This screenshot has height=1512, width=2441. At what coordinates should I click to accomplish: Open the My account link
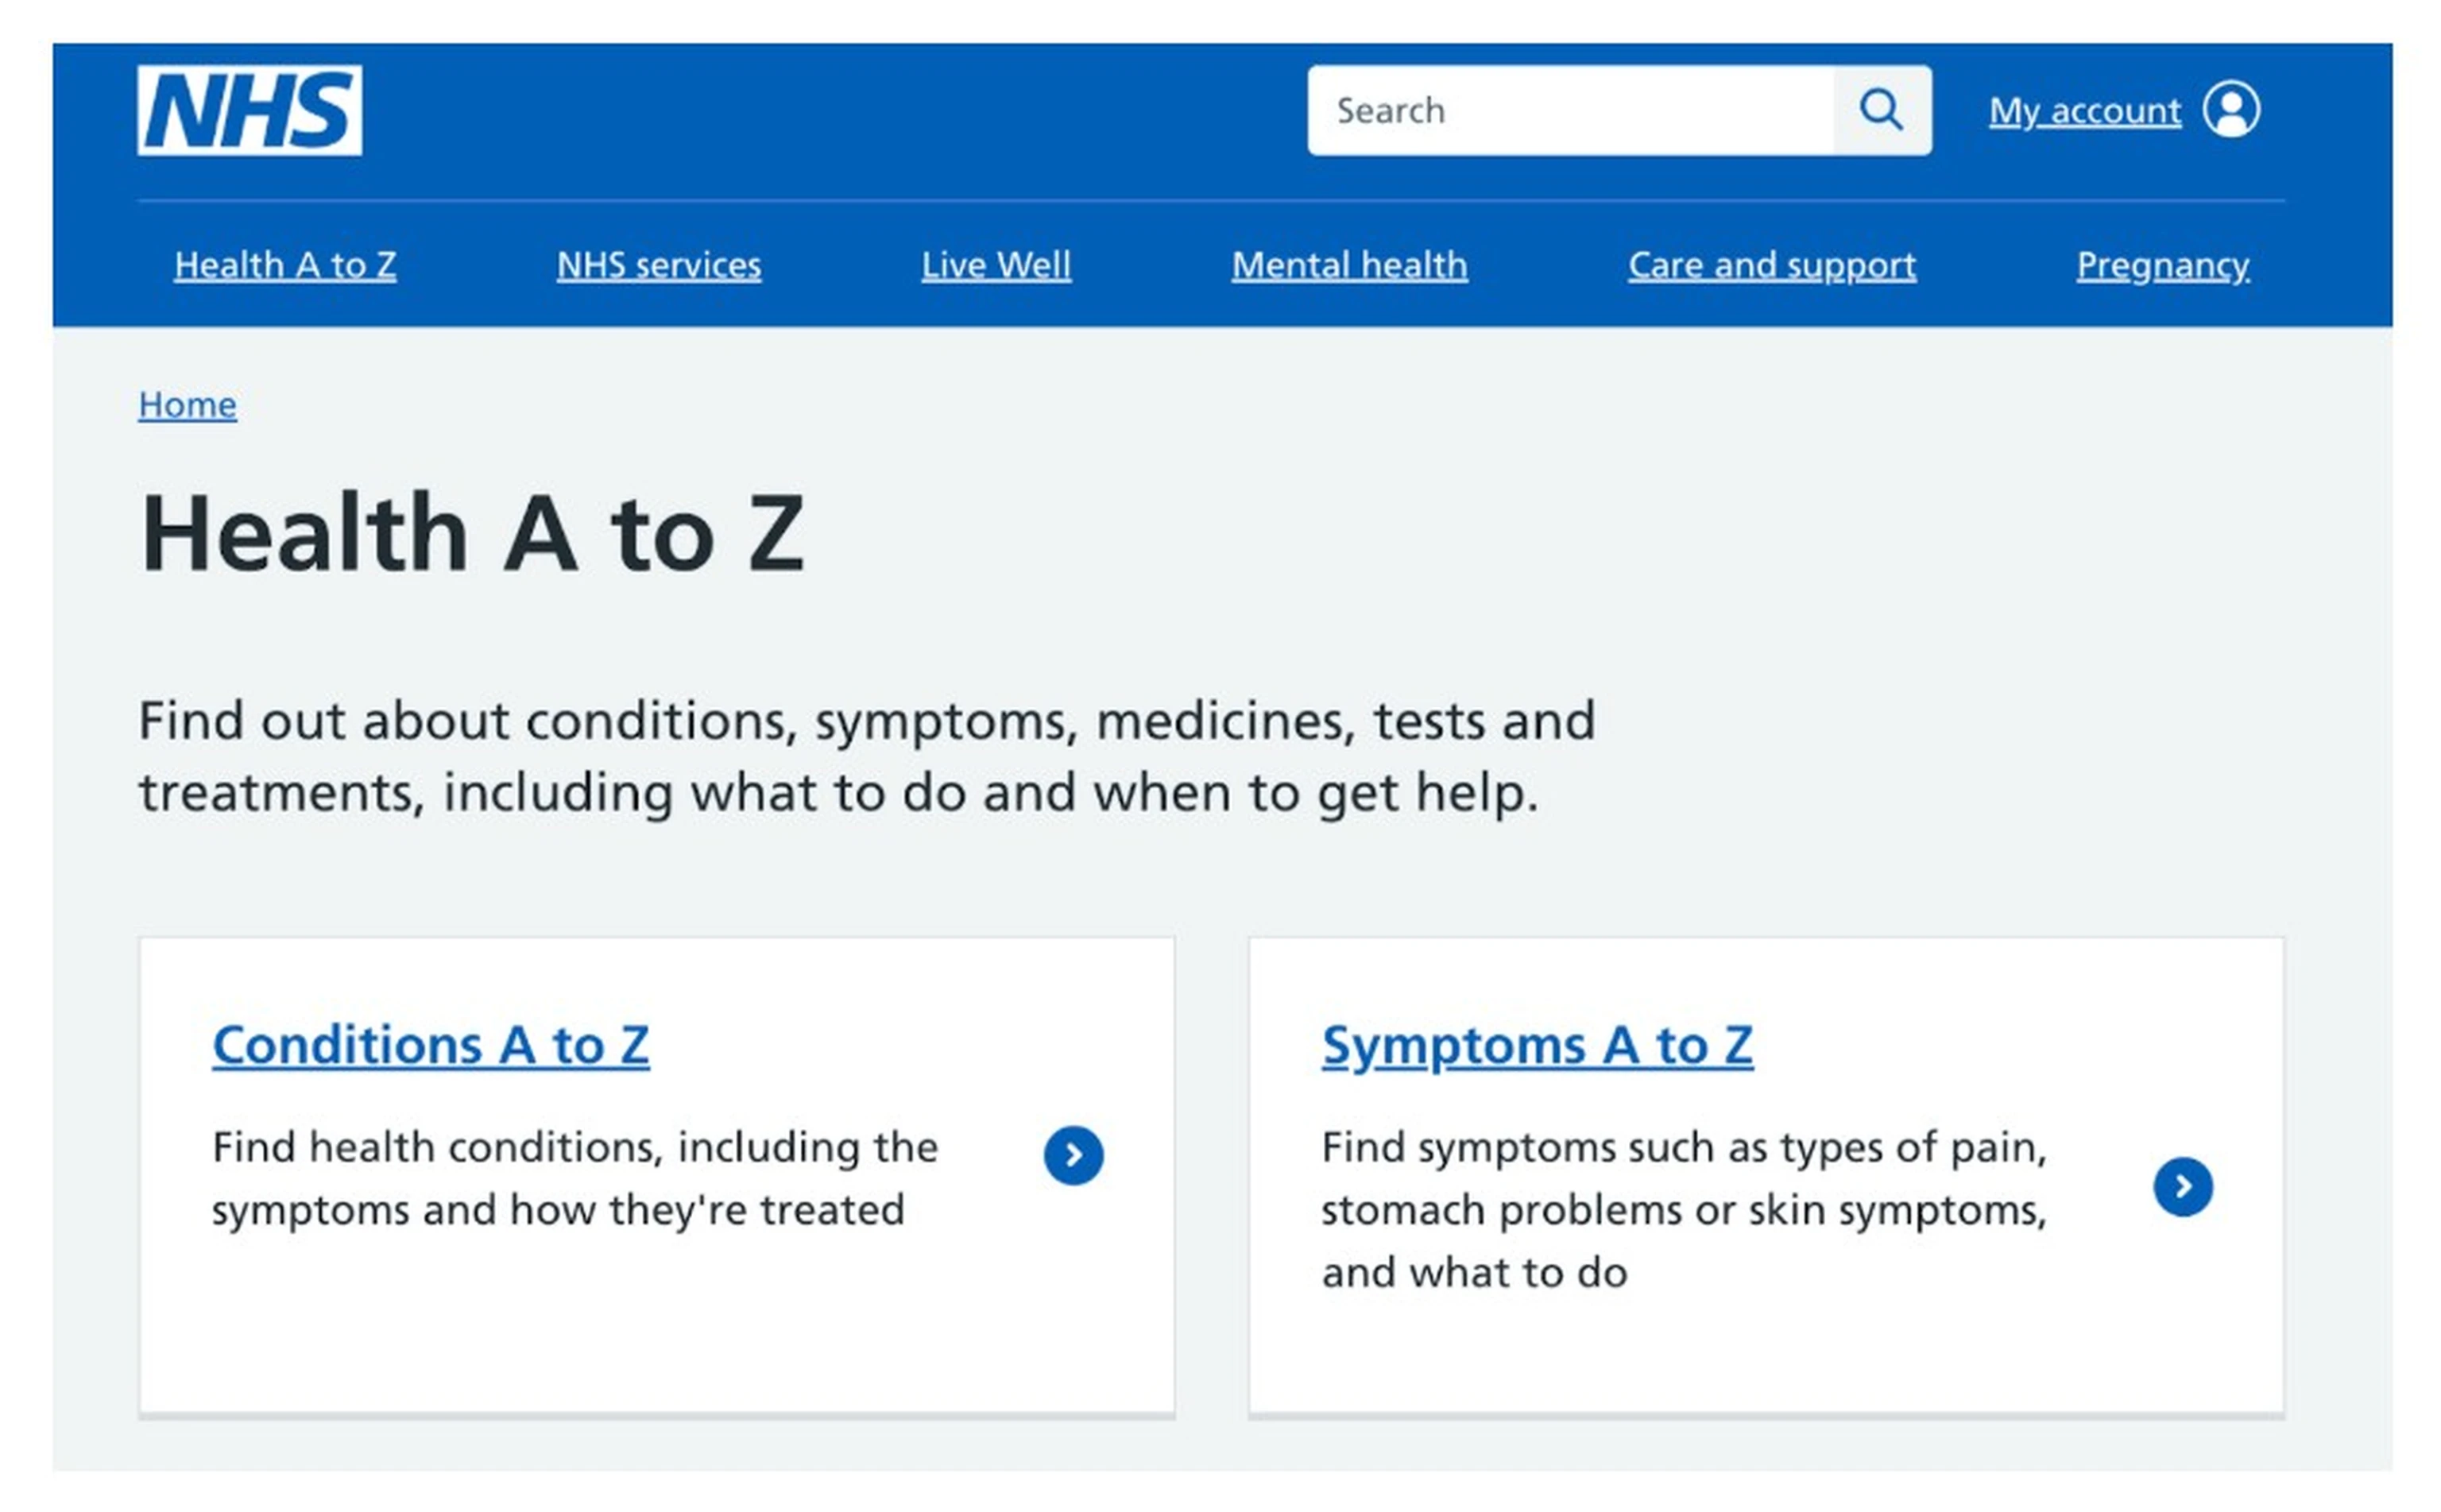coord(2084,110)
